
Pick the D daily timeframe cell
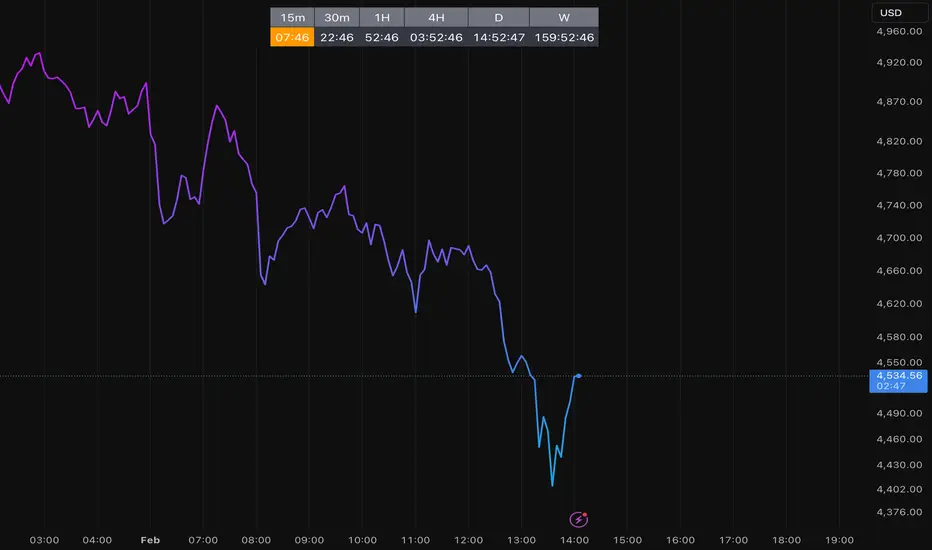[x=499, y=17]
